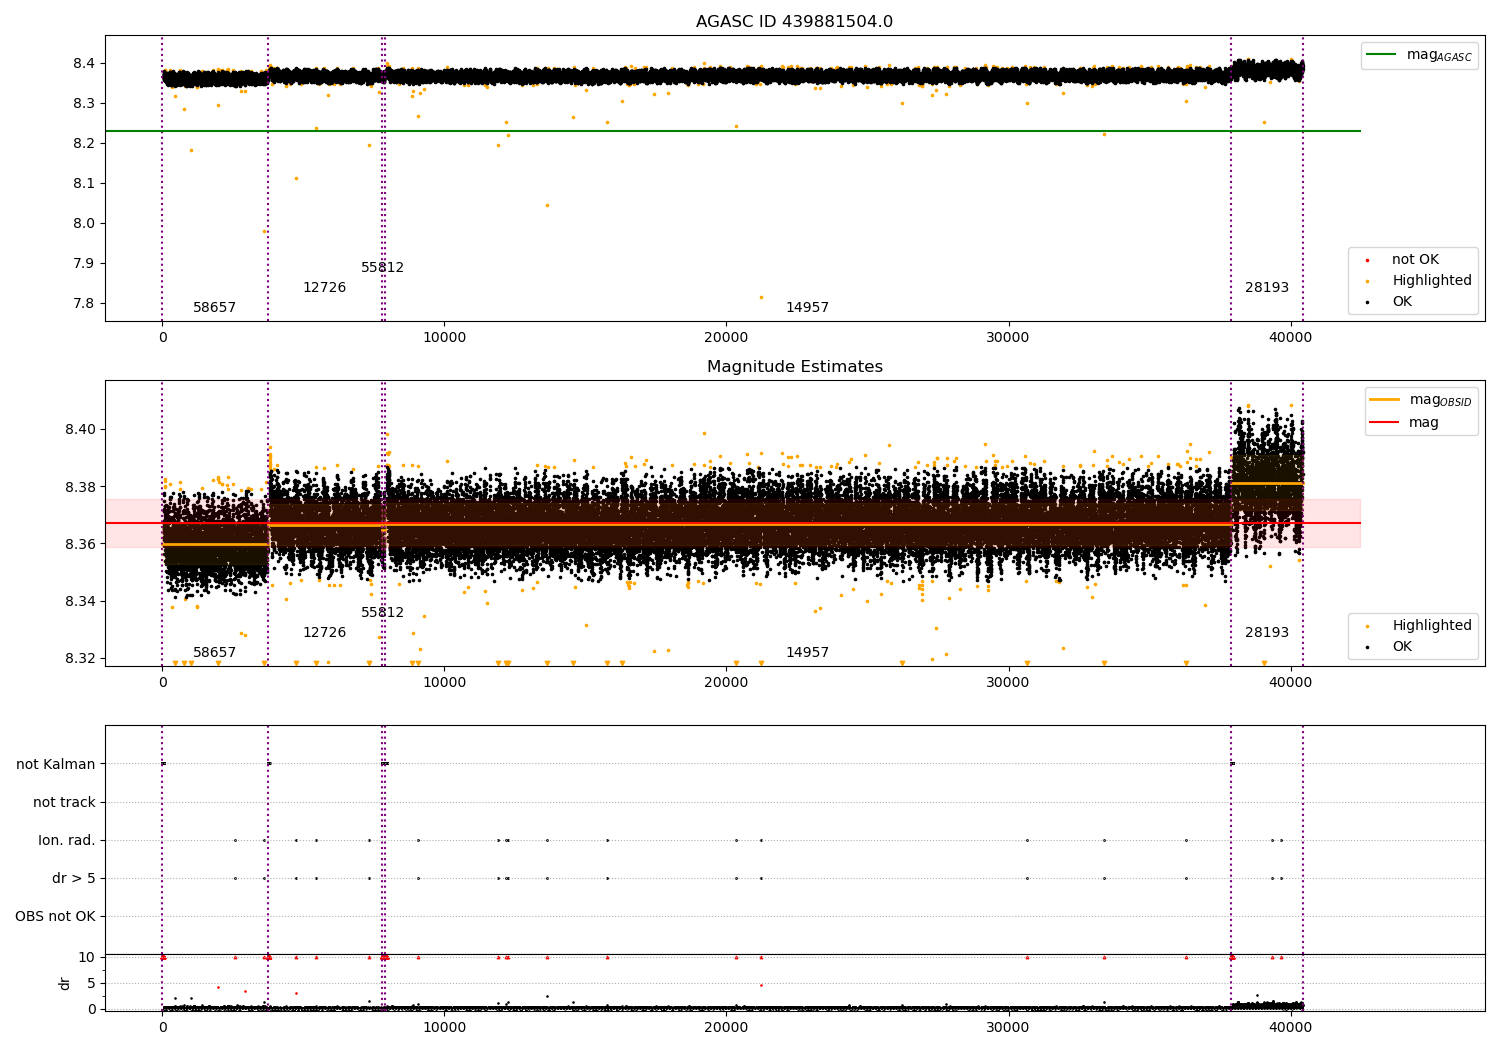The height and width of the screenshot is (1050, 1500).
Task: Click the 8.36 y-tick on Magnitude Estimates
Action: coord(81,545)
